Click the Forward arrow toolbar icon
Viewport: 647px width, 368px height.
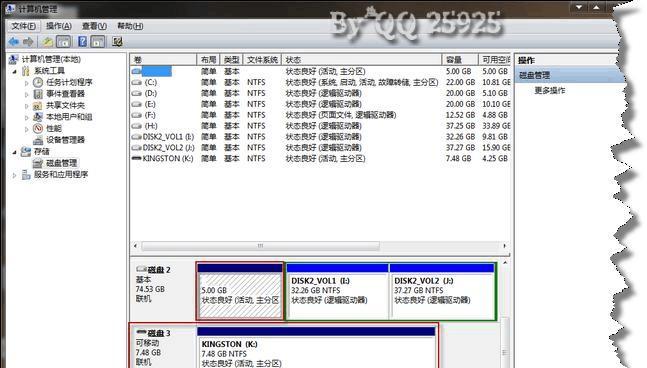pyautogui.click(x=28, y=42)
